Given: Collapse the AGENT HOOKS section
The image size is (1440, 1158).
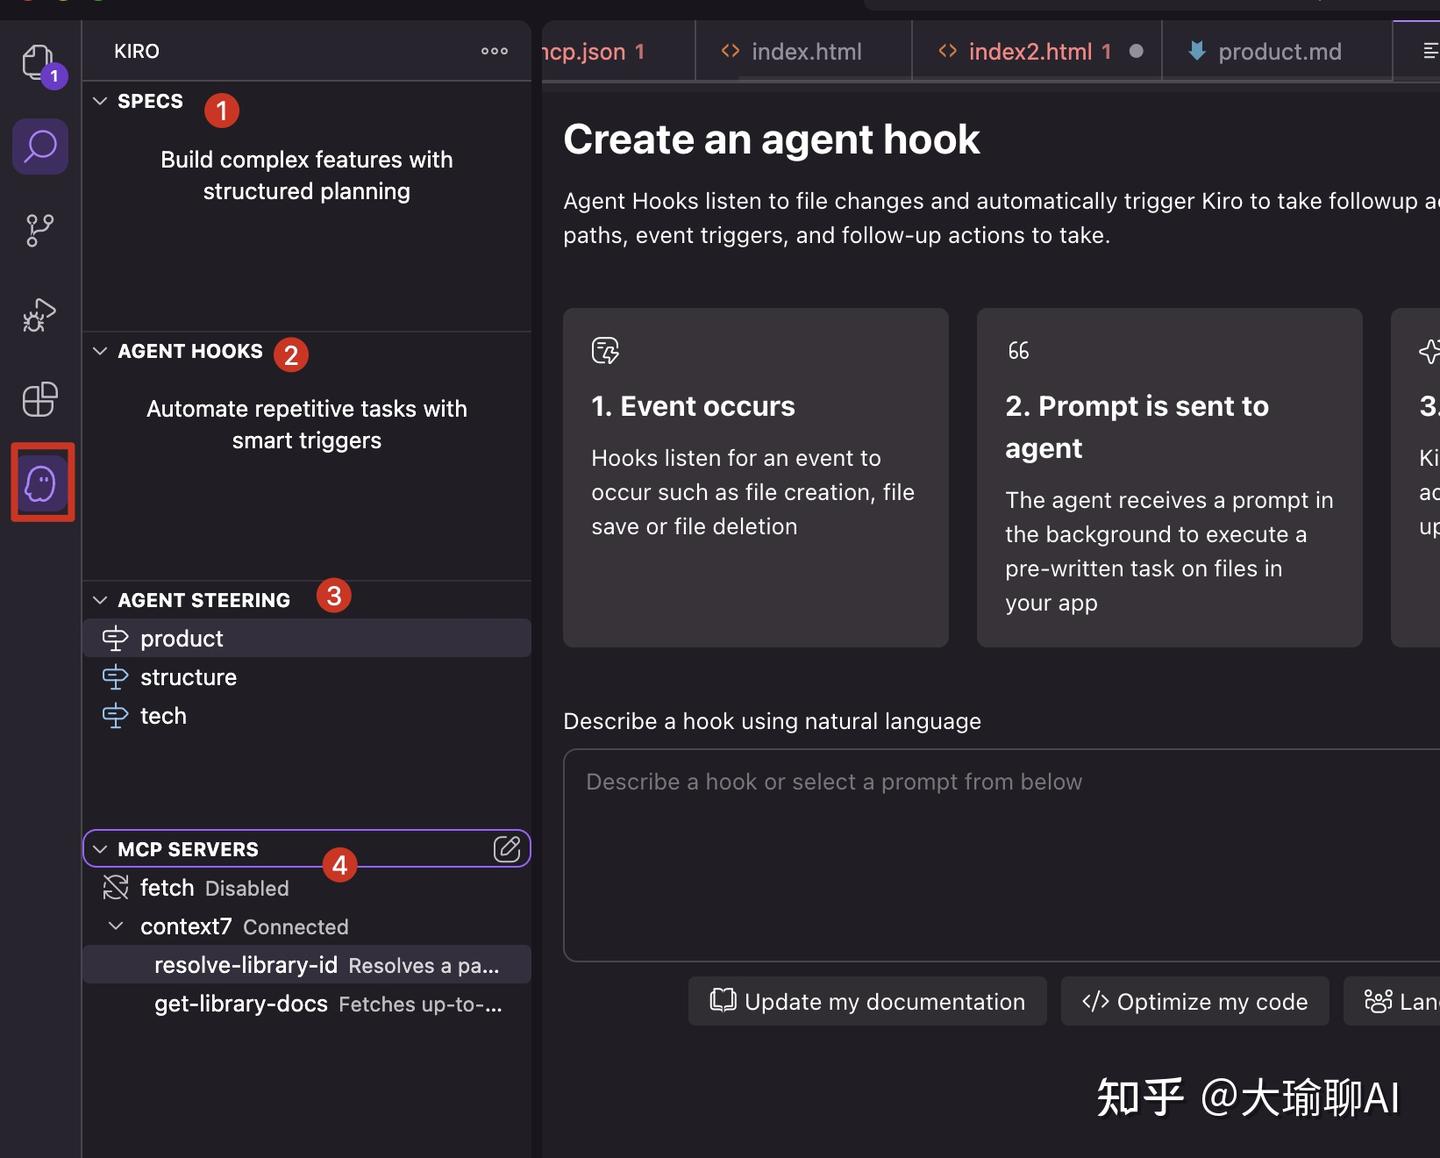Looking at the screenshot, I should coord(100,351).
